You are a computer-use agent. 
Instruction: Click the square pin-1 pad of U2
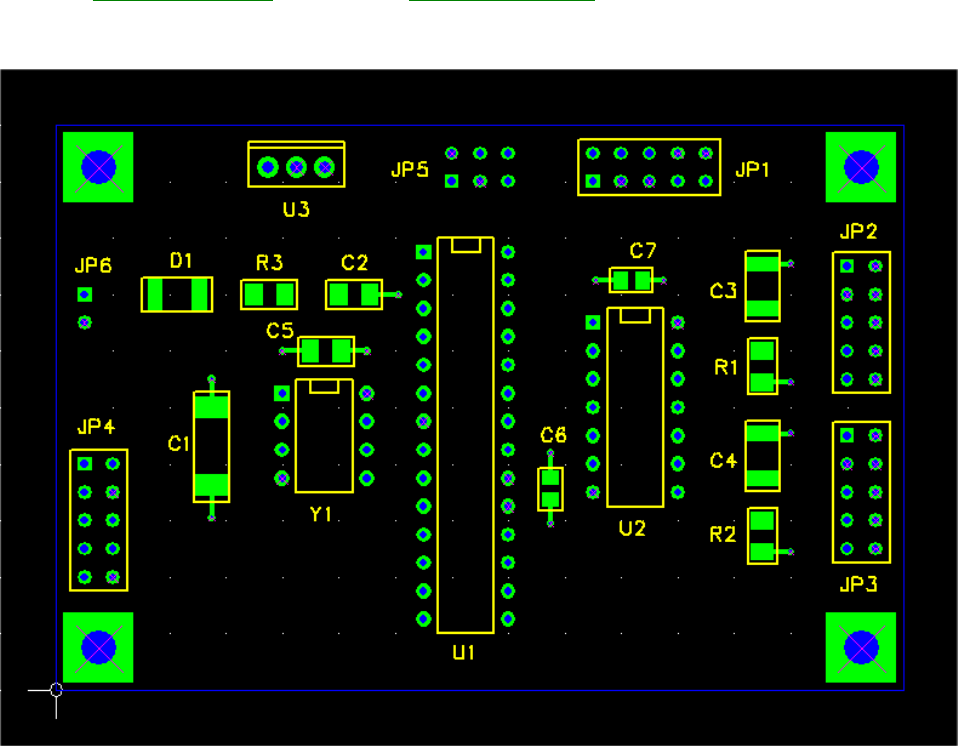(x=593, y=322)
